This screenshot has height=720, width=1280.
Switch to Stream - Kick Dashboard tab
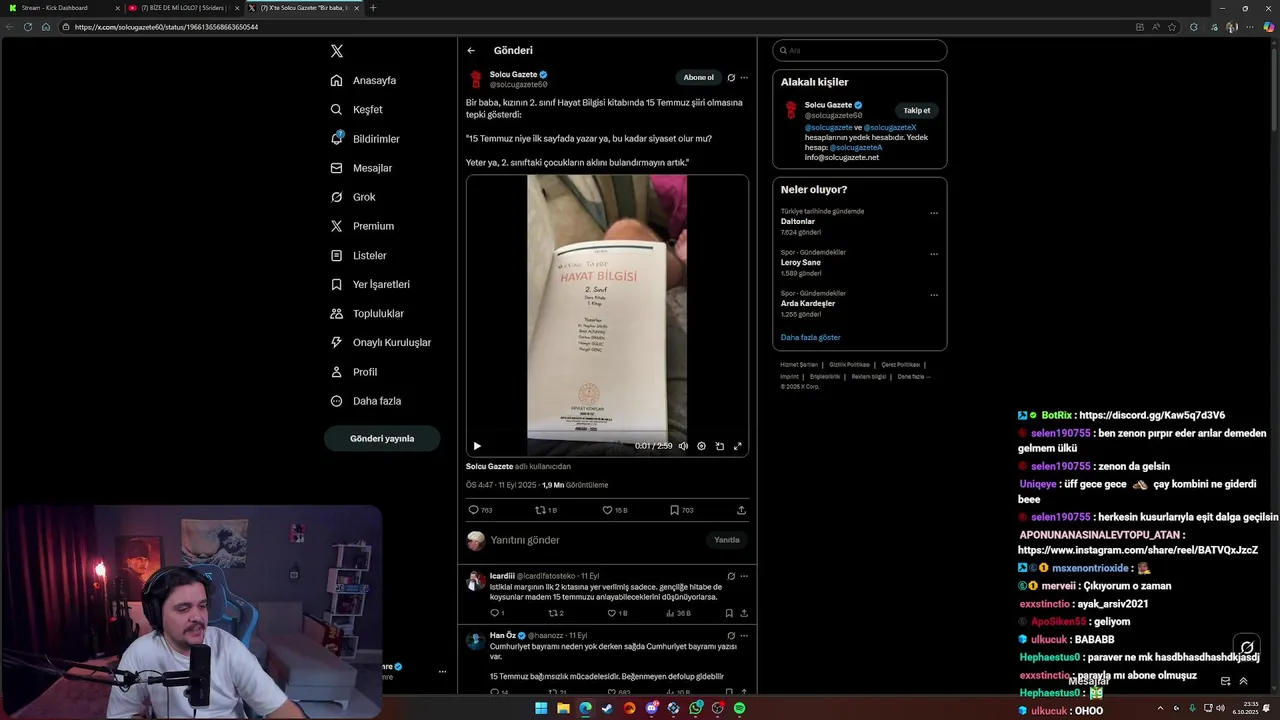click(62, 8)
